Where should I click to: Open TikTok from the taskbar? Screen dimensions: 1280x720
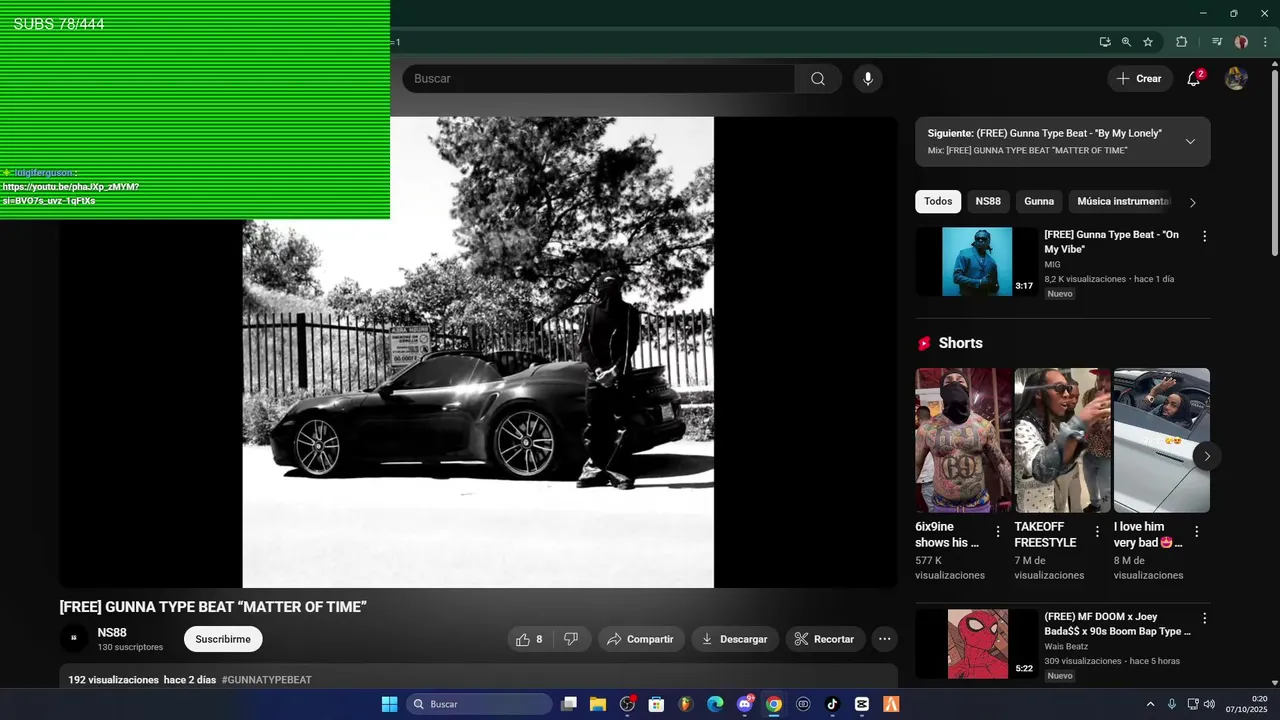tap(832, 704)
